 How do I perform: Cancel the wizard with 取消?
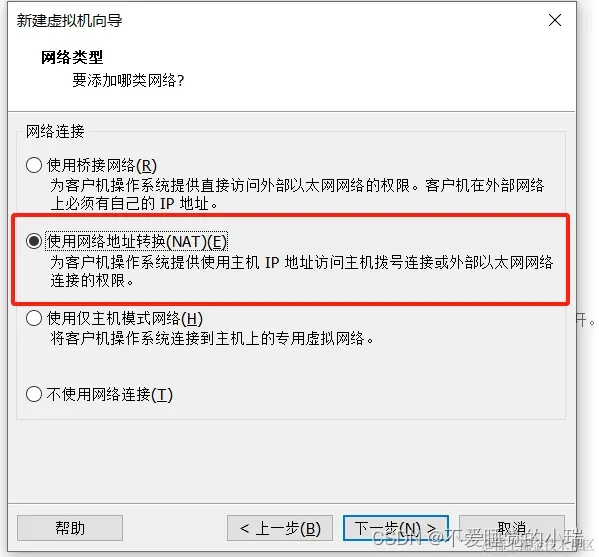512,528
